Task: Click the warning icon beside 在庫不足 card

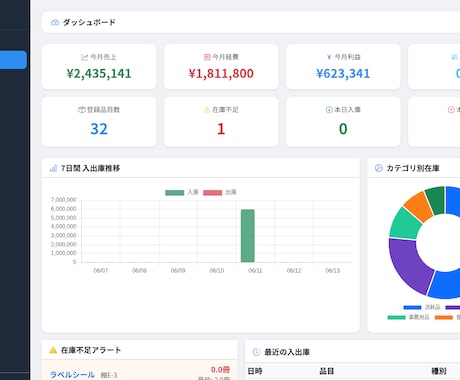Action: point(207,110)
